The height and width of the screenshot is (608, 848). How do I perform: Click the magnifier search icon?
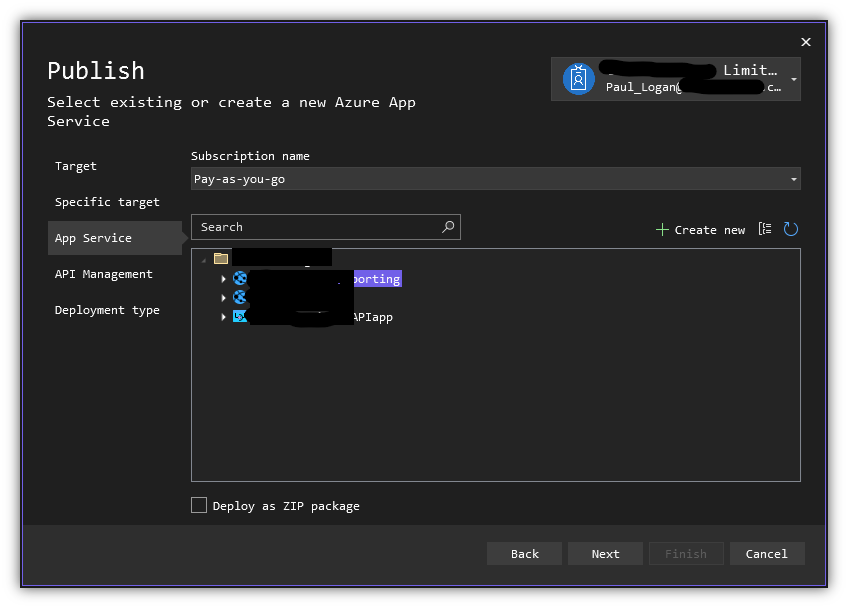[448, 227]
